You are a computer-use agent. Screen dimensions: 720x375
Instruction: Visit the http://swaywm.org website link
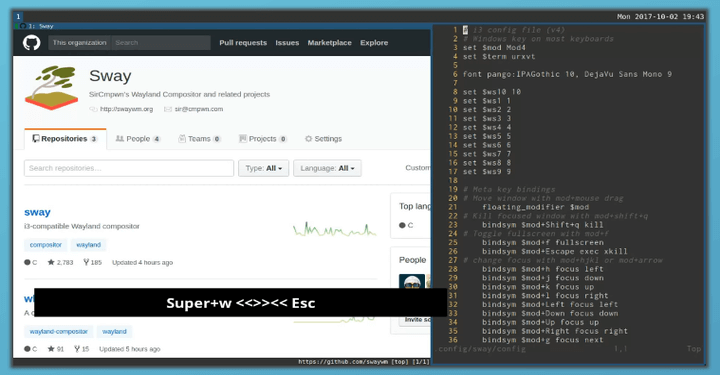[126, 109]
